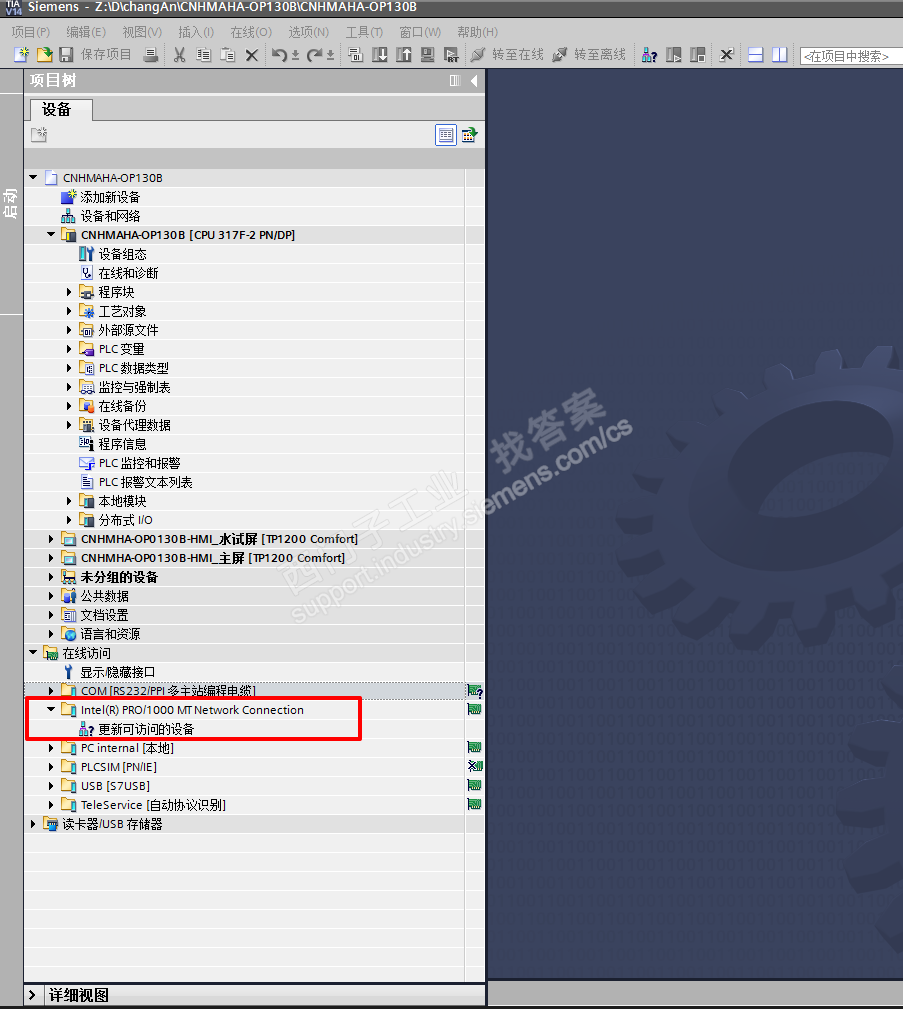Expand the 读卡器/USB 存储器 node

click(x=33, y=824)
